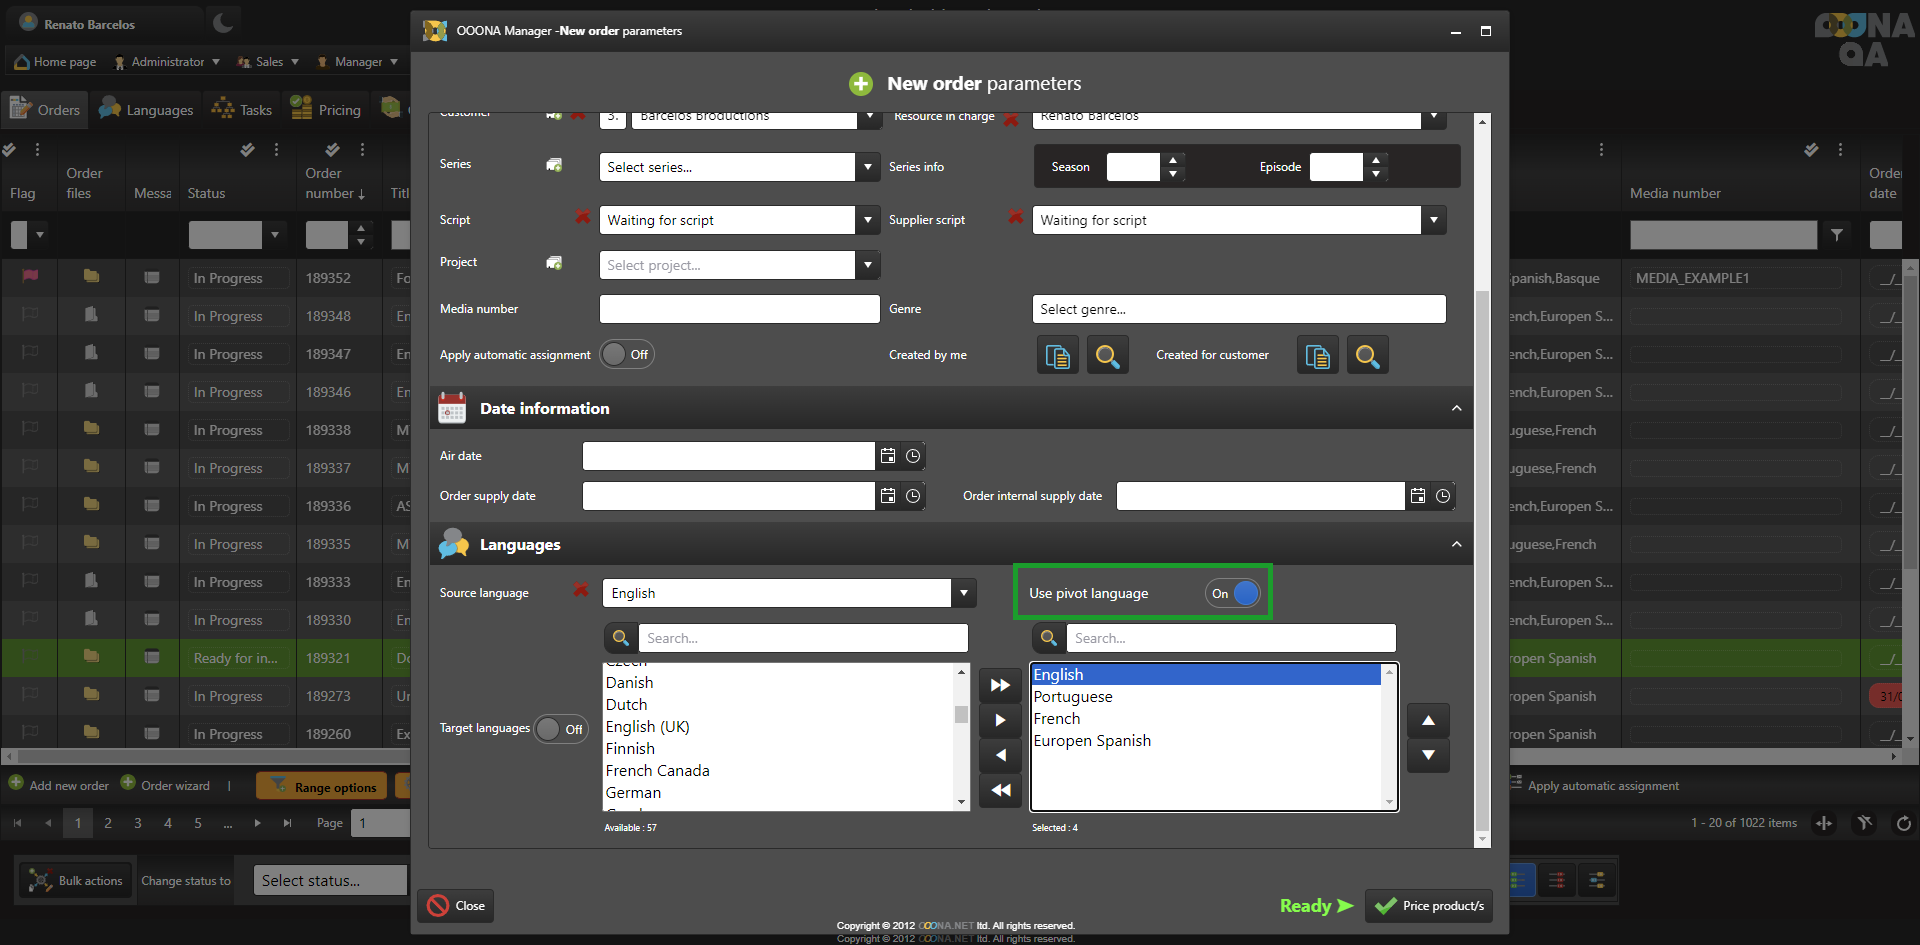
Task: Click the Close button in dialog
Action: coord(456,906)
